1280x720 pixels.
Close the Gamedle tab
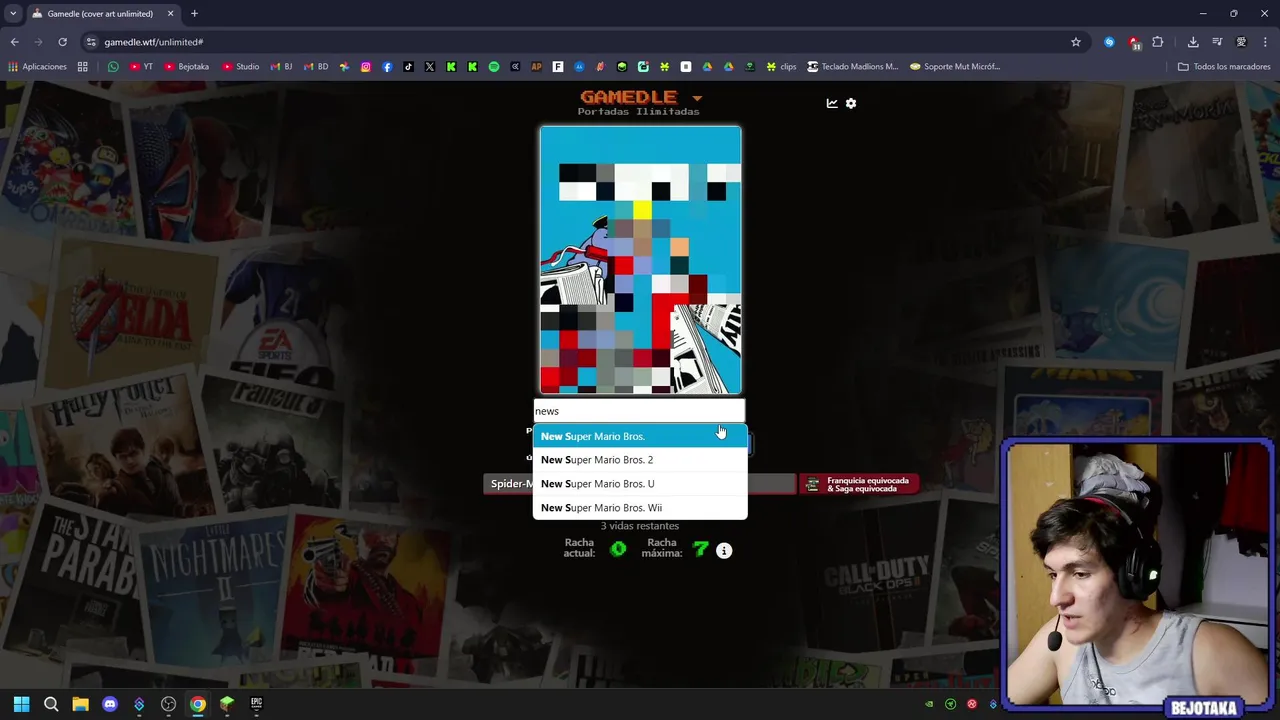click(x=170, y=14)
